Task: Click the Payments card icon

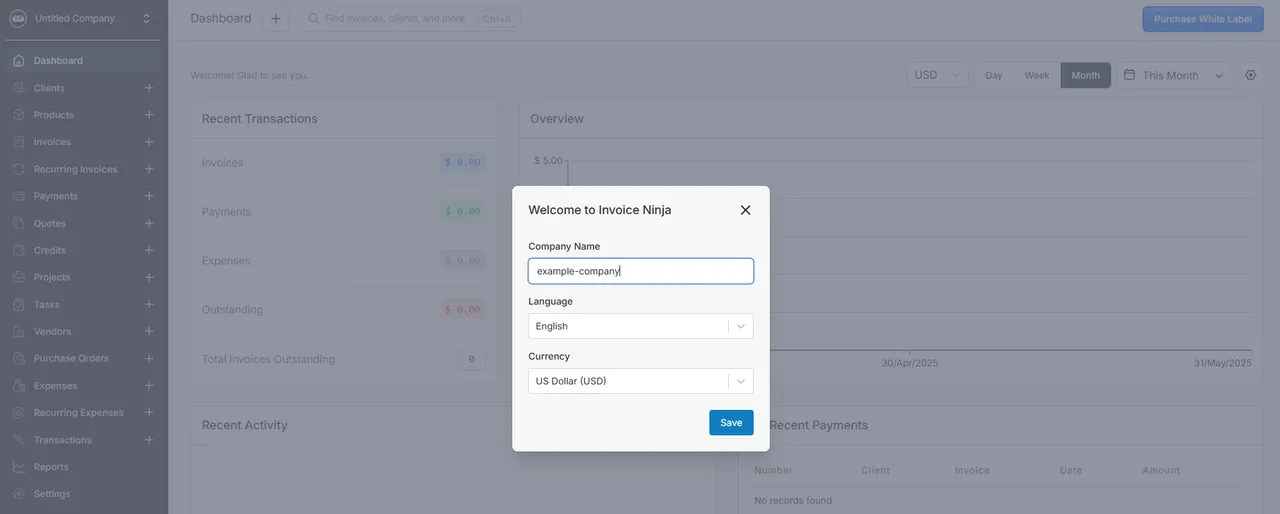Action: point(18,196)
